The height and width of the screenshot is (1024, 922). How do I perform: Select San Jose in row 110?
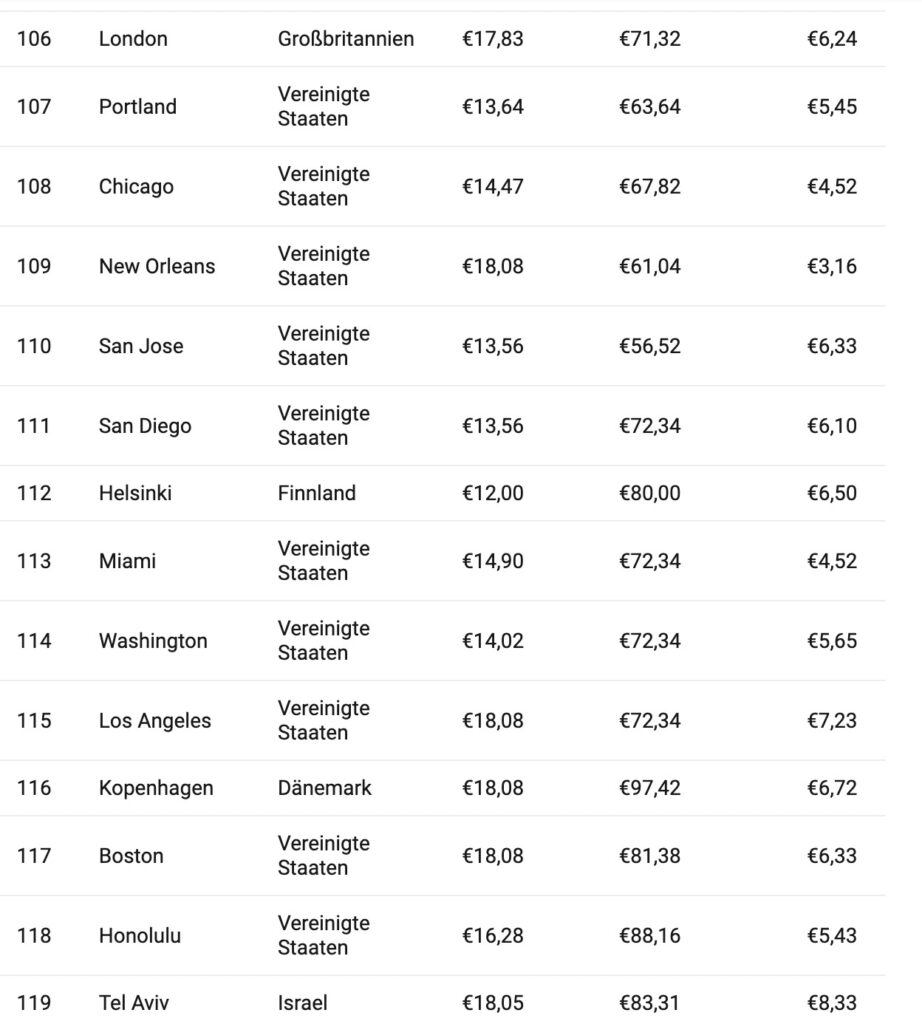click(141, 346)
